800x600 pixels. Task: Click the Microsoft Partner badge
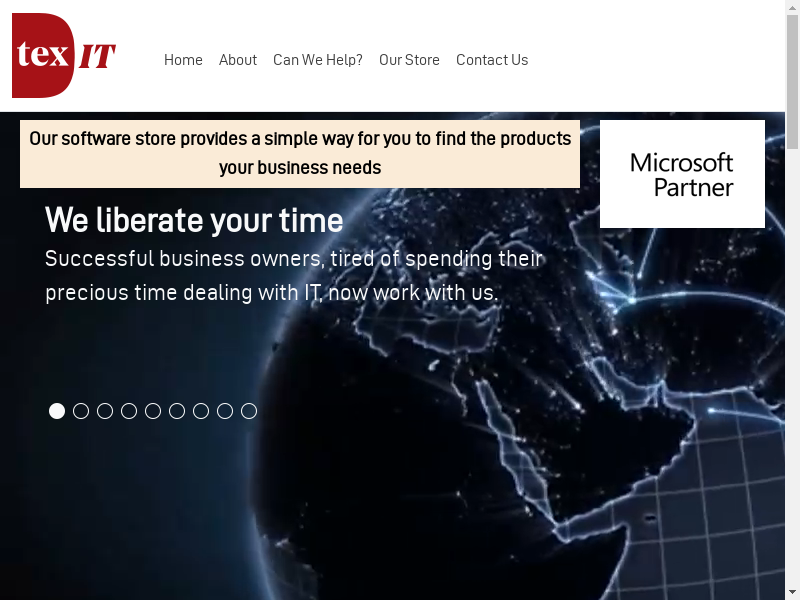tap(682, 174)
